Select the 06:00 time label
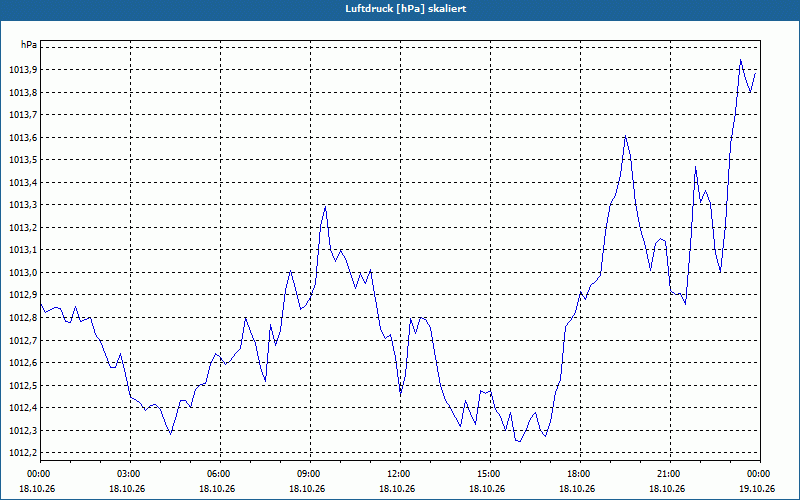Image resolution: width=800 pixels, height=500 pixels. 220,474
